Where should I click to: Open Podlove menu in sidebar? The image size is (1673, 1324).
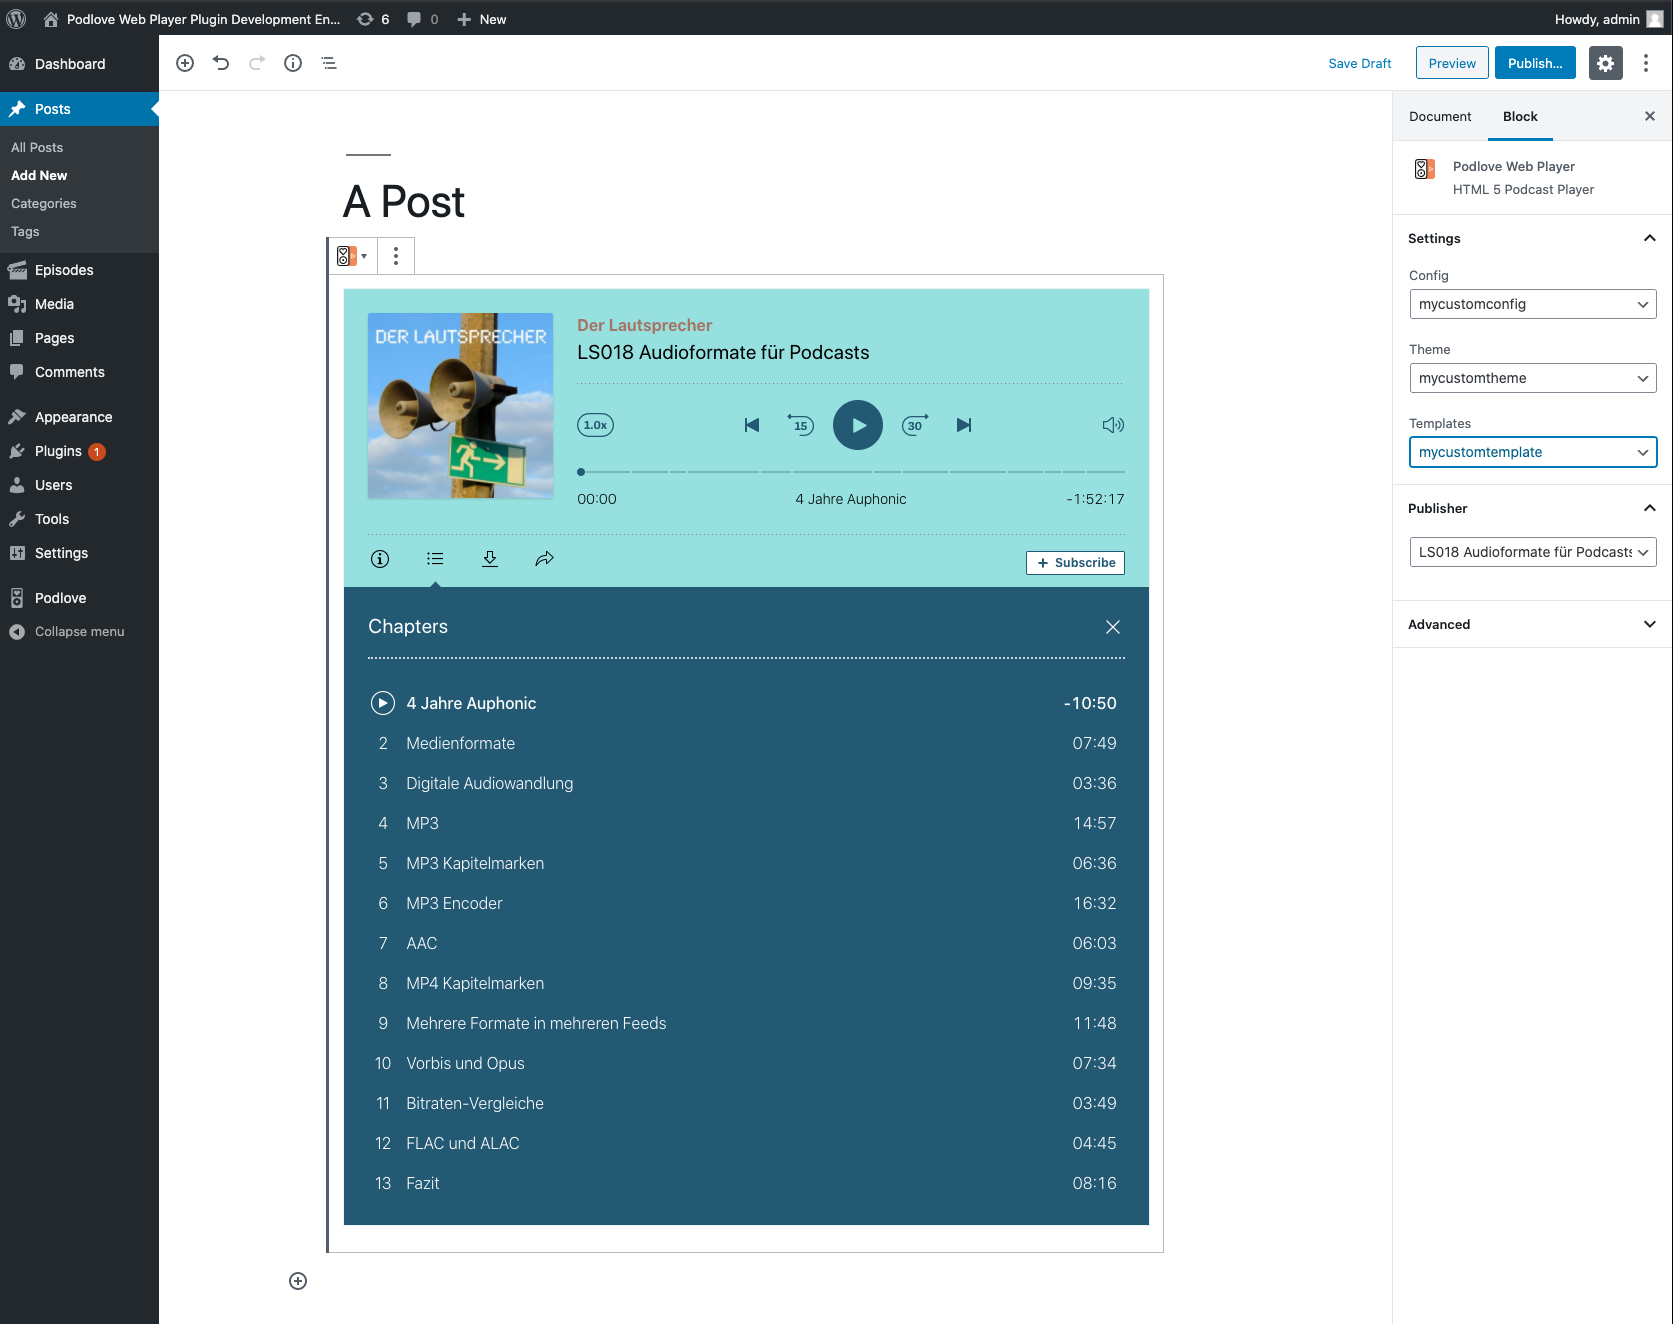pyautogui.click(x=79, y=598)
